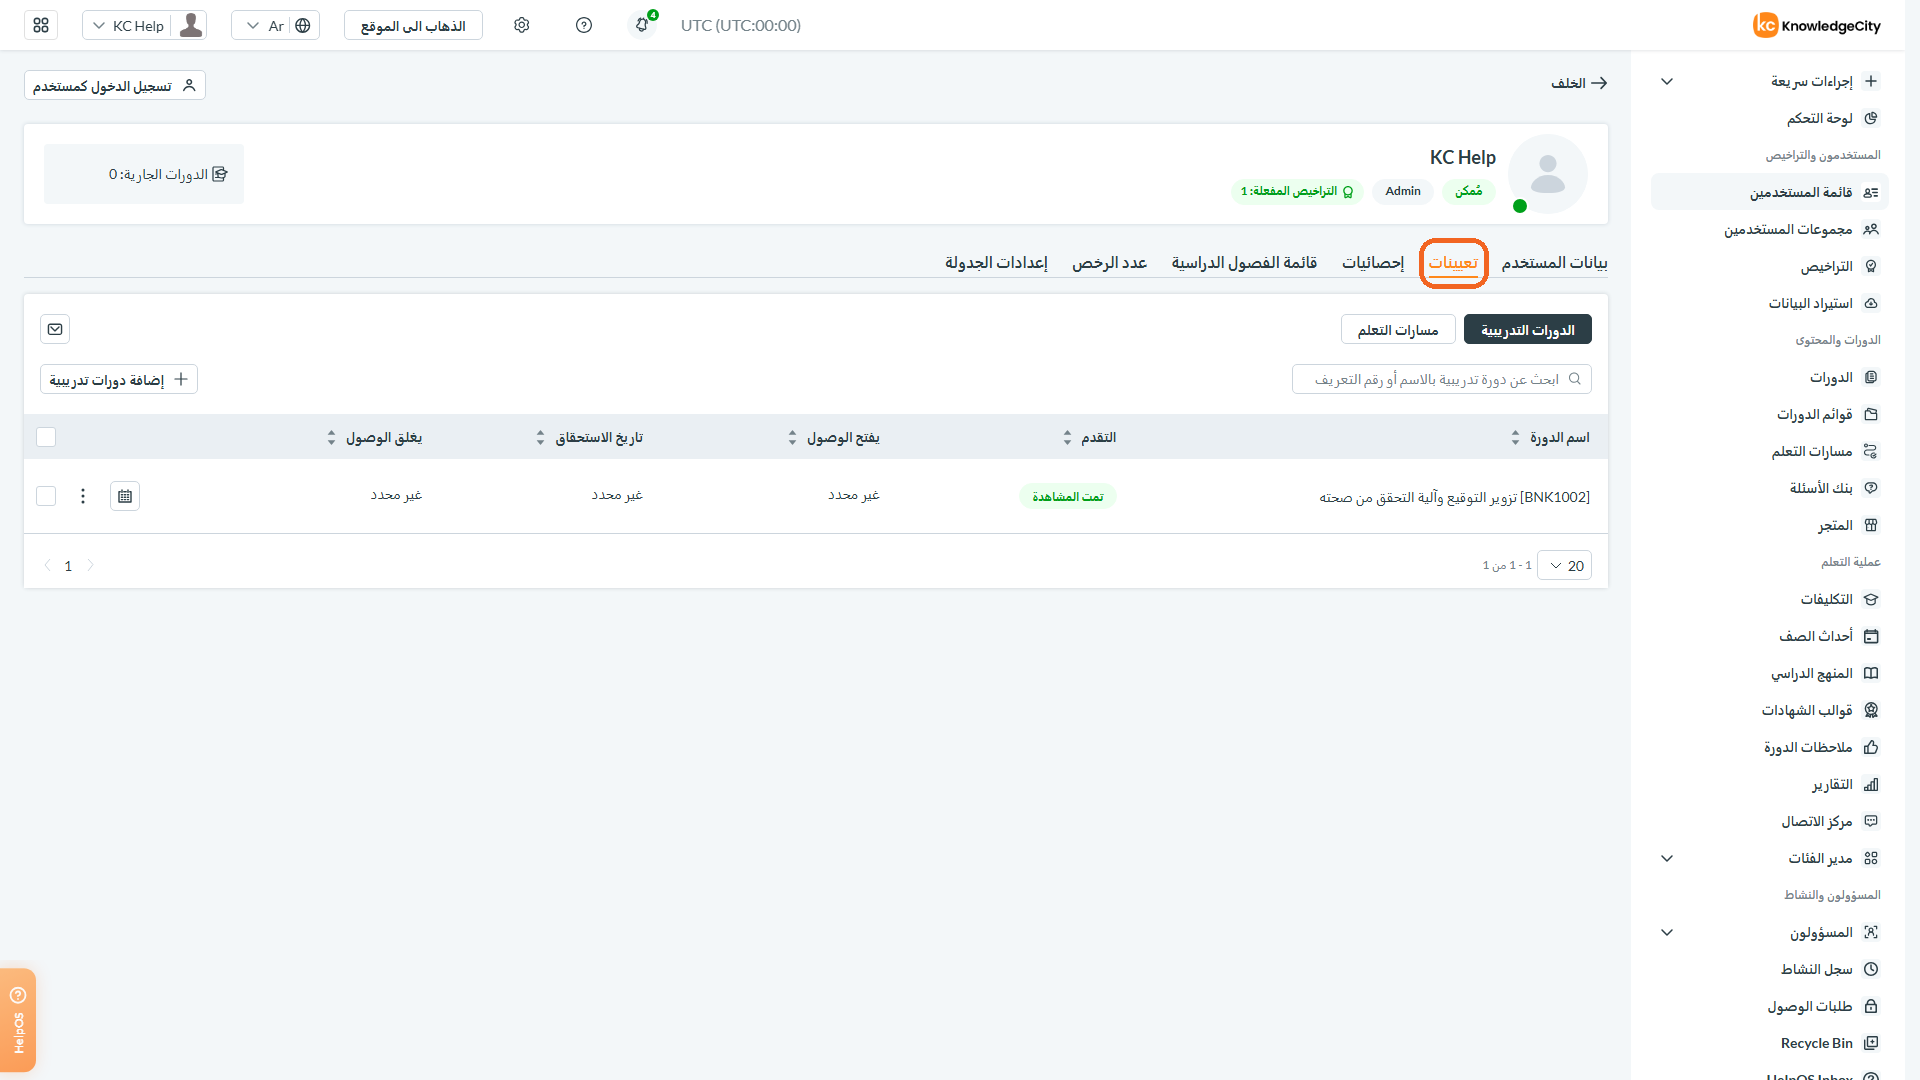This screenshot has width=1920, height=1080.
Task: Open the KC Help account dropdown
Action: pos(145,25)
